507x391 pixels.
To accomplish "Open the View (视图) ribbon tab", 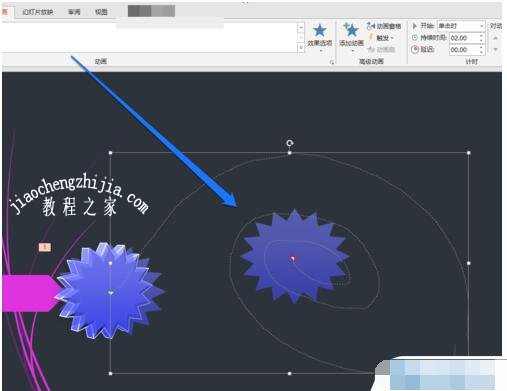I will (101, 12).
